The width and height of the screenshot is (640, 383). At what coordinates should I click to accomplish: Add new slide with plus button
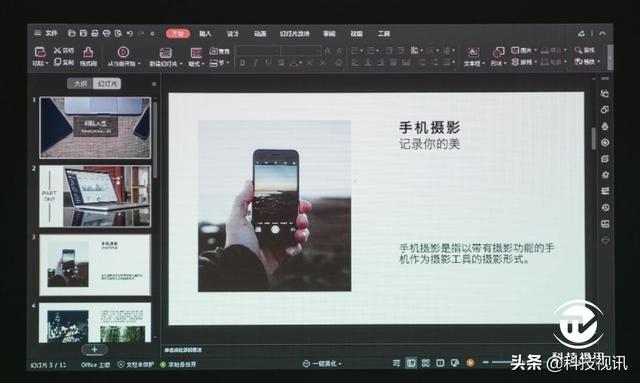pyautogui.click(x=94, y=350)
